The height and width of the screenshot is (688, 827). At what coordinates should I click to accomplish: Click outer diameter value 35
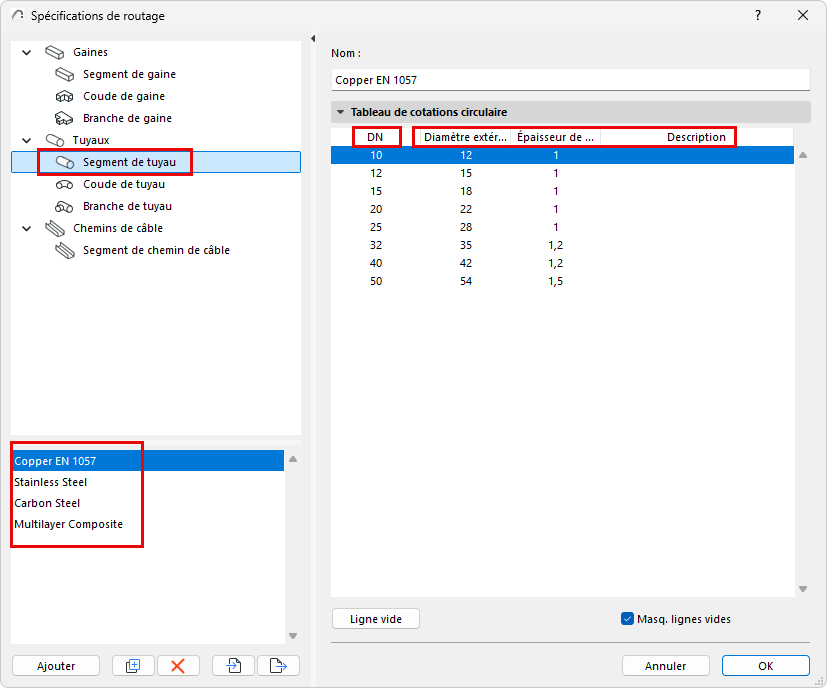(466, 245)
